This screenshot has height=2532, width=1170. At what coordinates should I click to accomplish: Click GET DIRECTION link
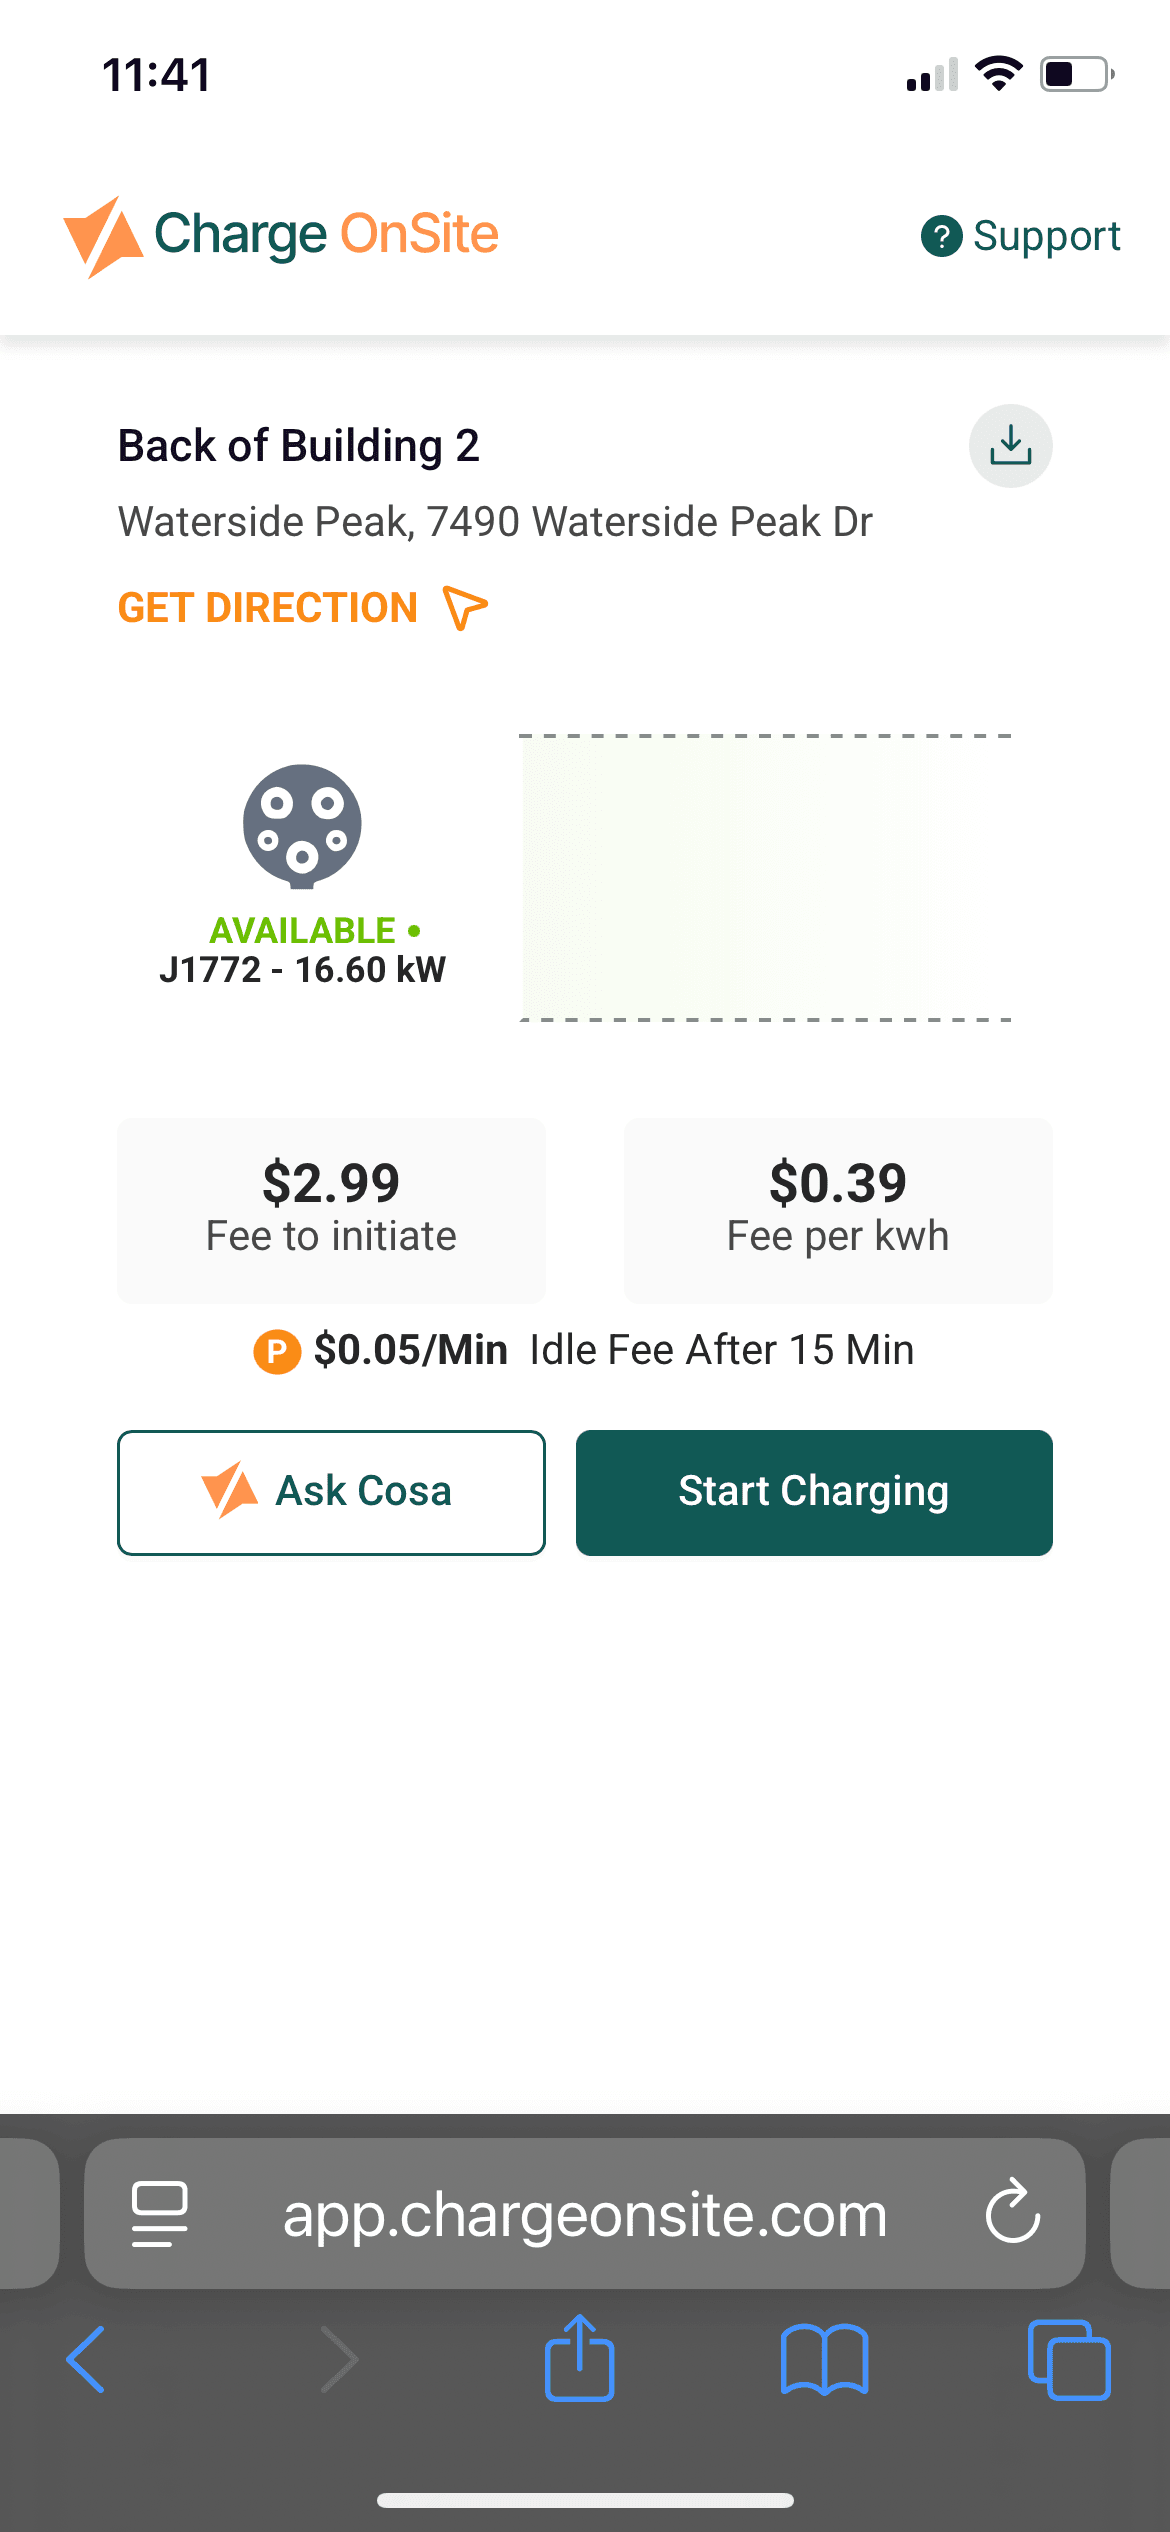(268, 608)
